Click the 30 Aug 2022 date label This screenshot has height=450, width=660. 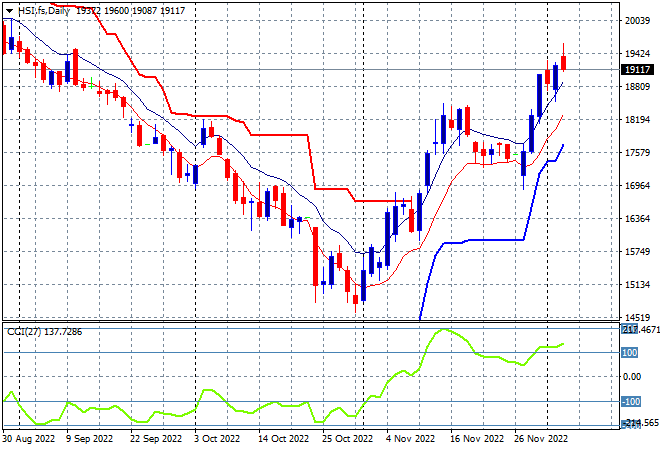click(29, 439)
